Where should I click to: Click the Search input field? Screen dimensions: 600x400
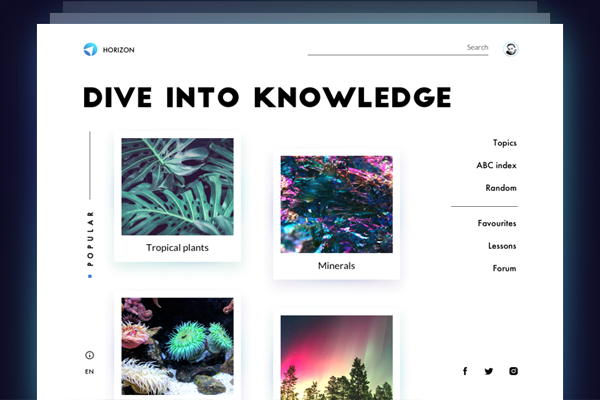pos(398,49)
